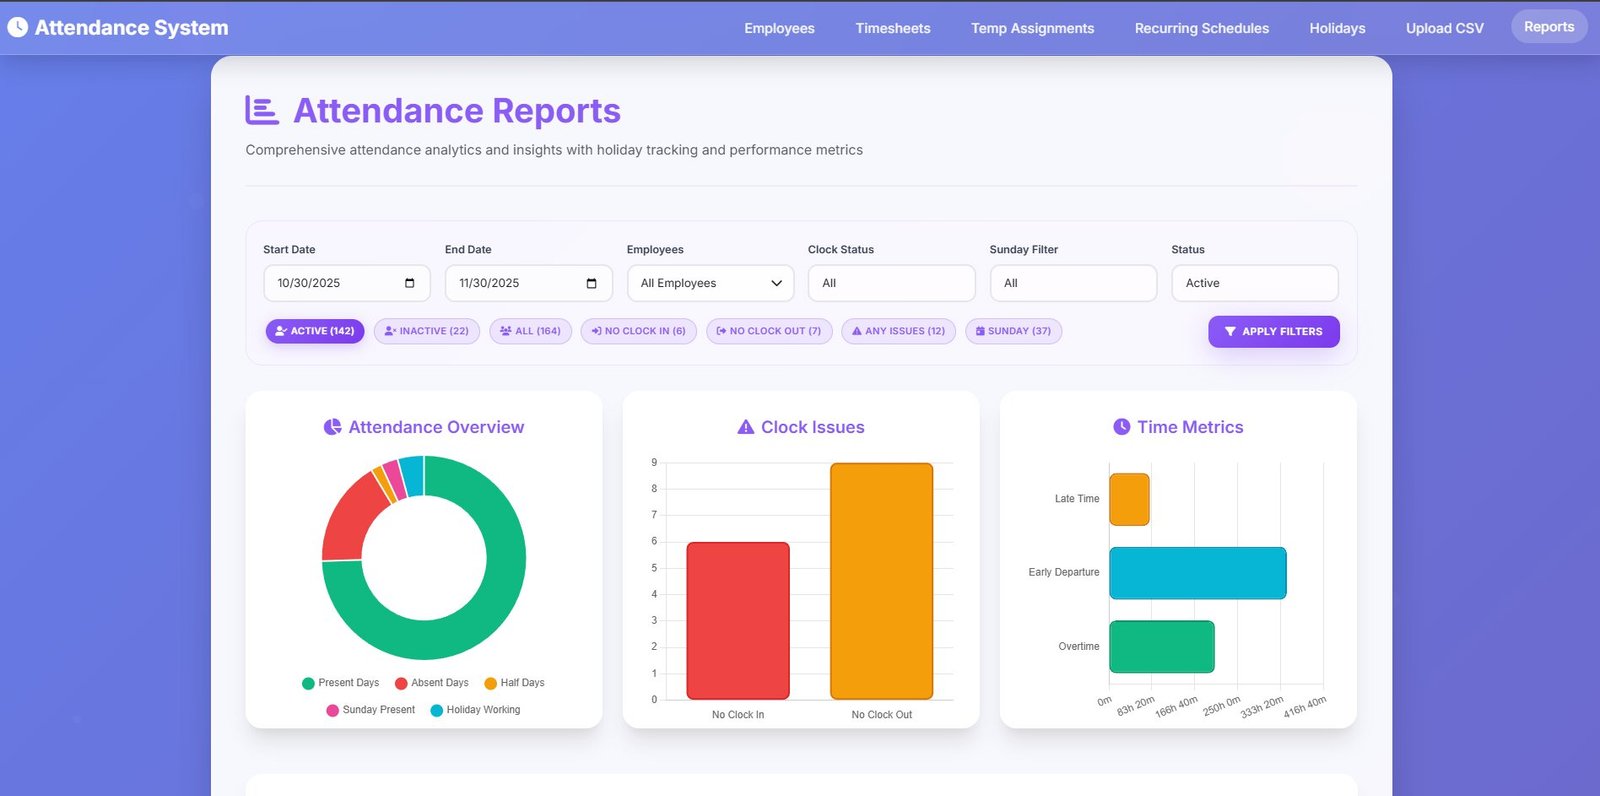Click the clock icon beside Time Metrics
1600x796 pixels.
(x=1121, y=427)
